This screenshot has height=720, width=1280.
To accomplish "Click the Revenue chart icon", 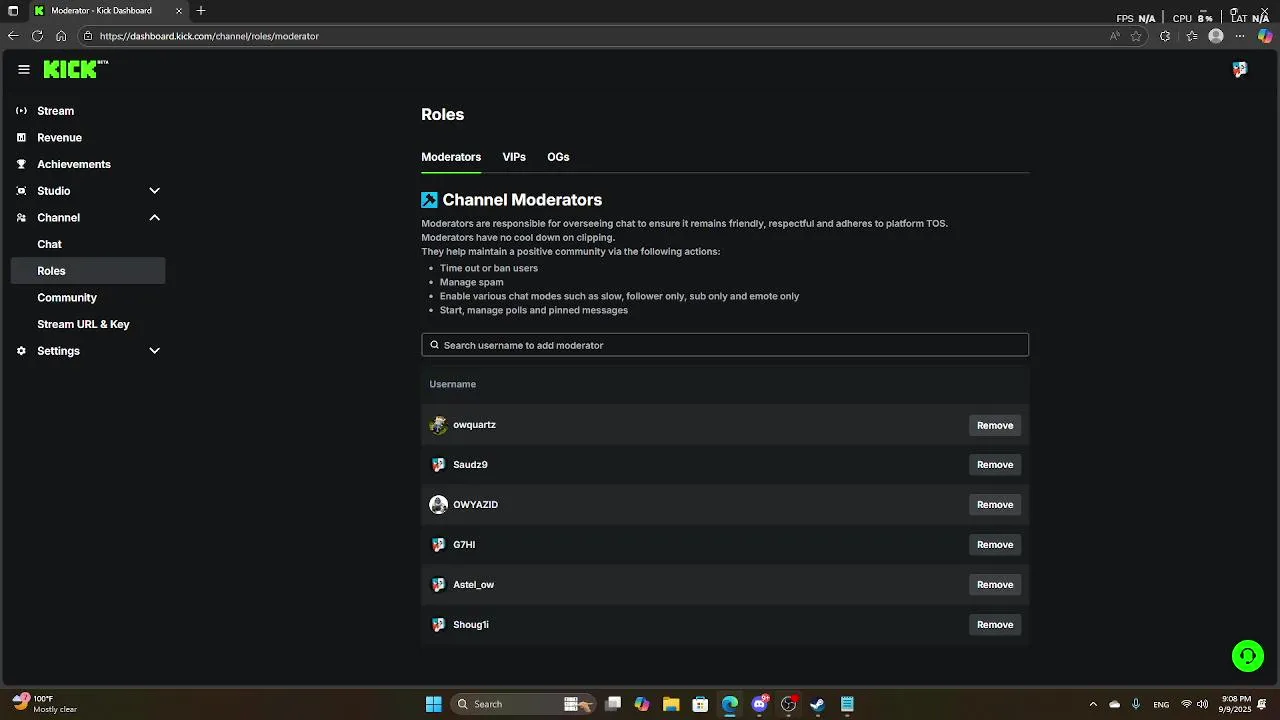I will 22,138.
